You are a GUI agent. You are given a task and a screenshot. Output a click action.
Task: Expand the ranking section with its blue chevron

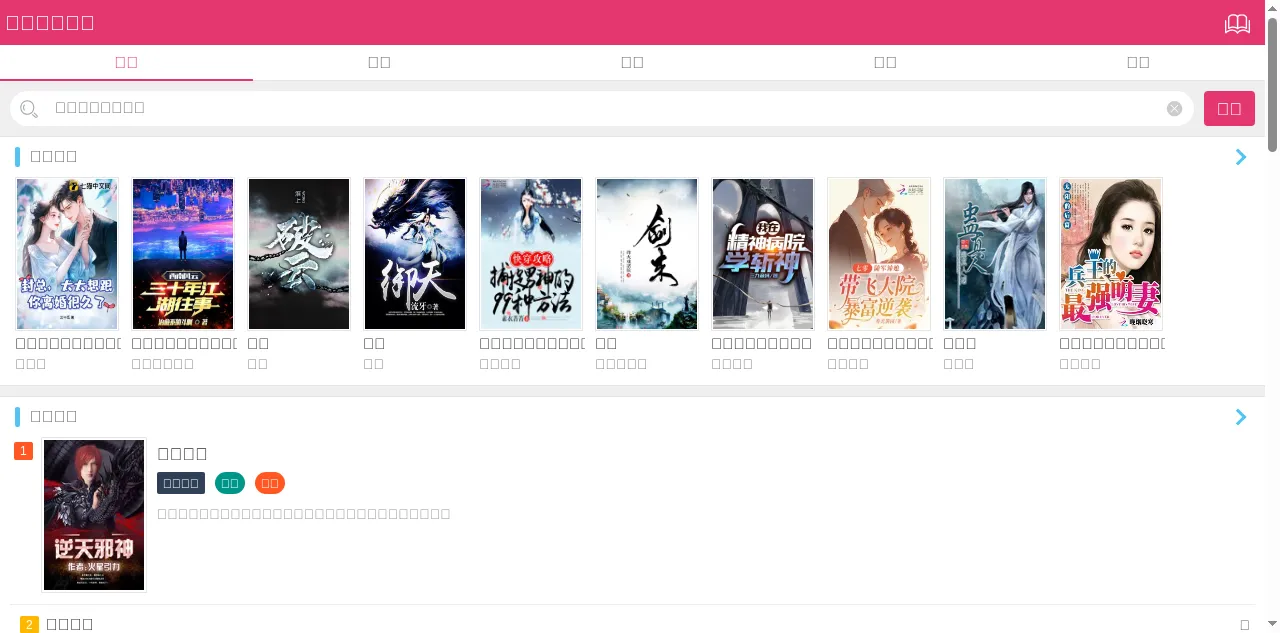[x=1241, y=417]
